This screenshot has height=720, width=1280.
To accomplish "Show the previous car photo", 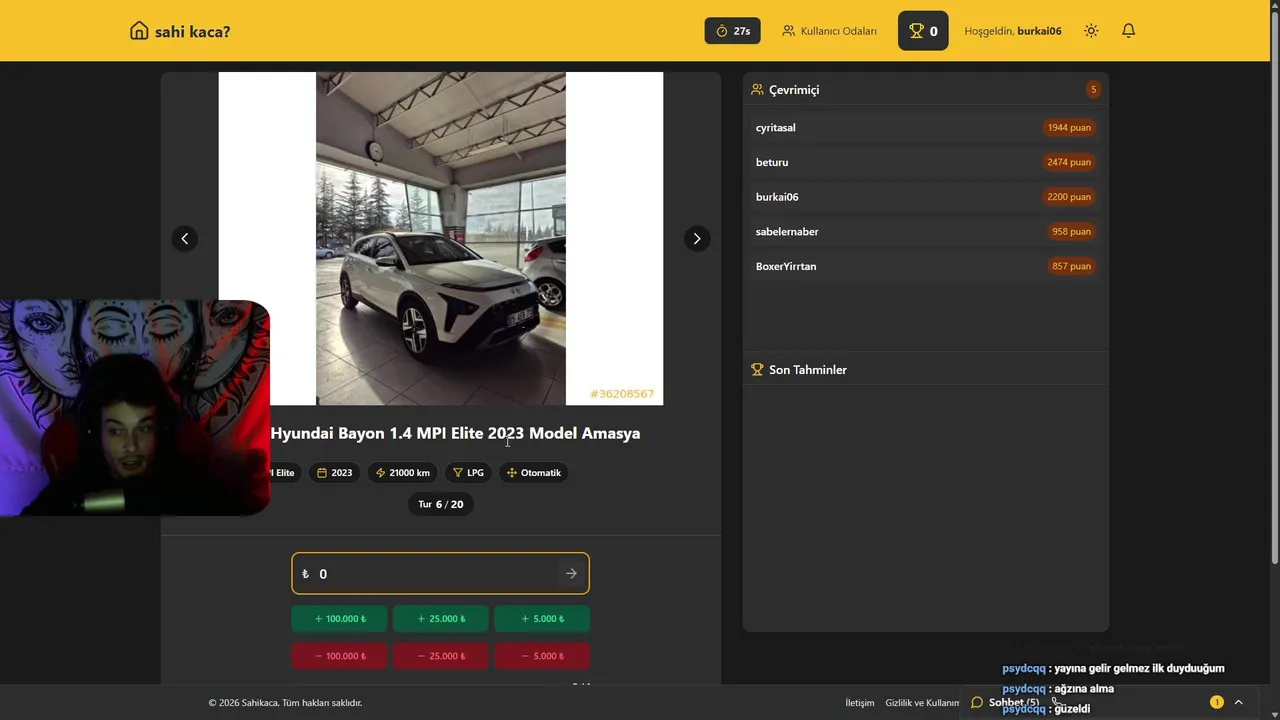I will tap(184, 238).
